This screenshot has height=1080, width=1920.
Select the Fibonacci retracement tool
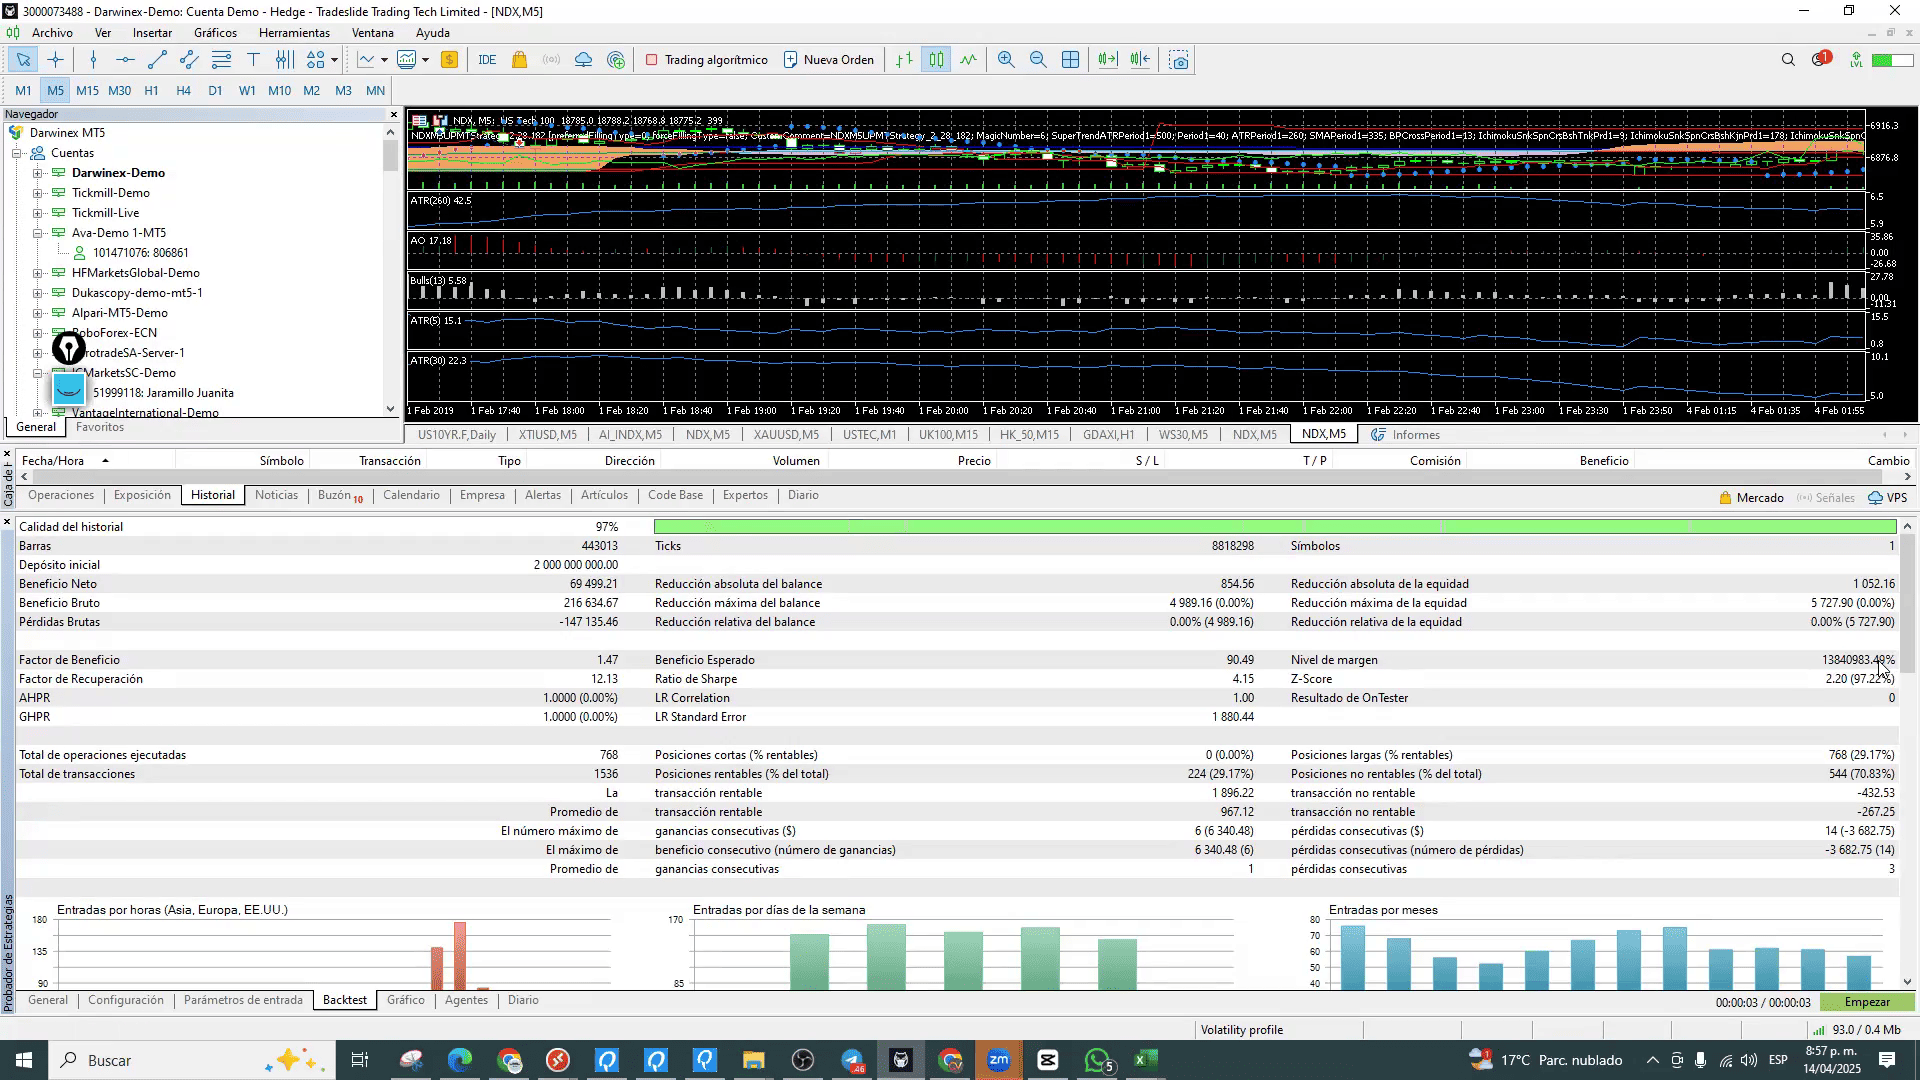[221, 60]
